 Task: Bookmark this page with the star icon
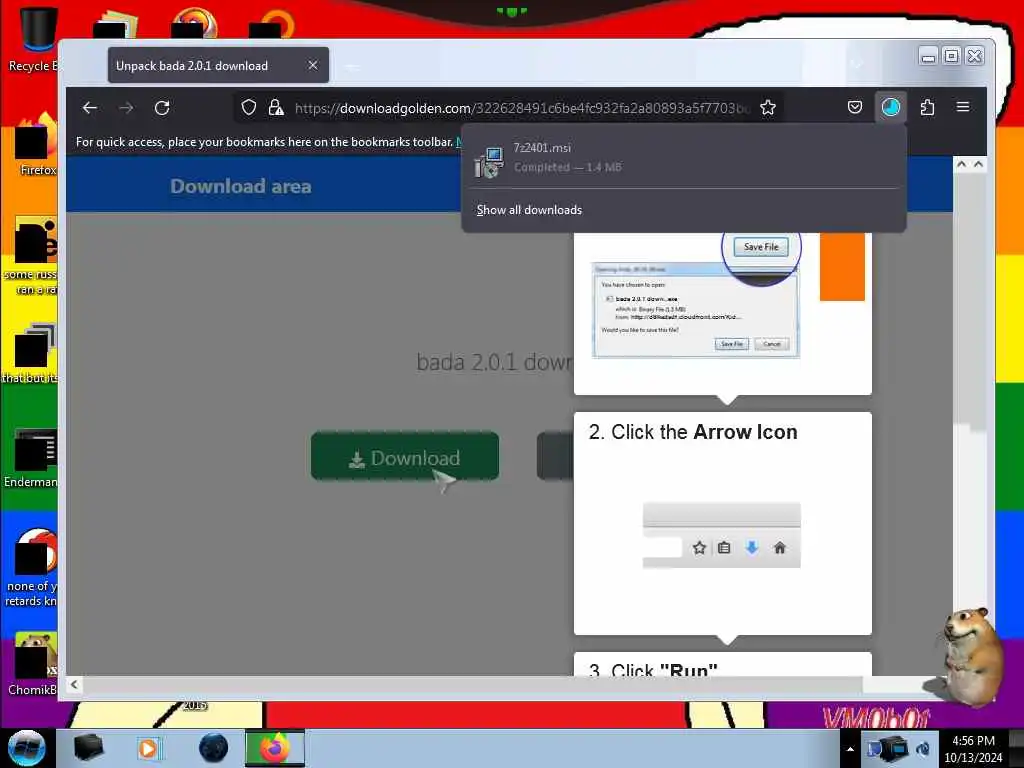point(768,108)
